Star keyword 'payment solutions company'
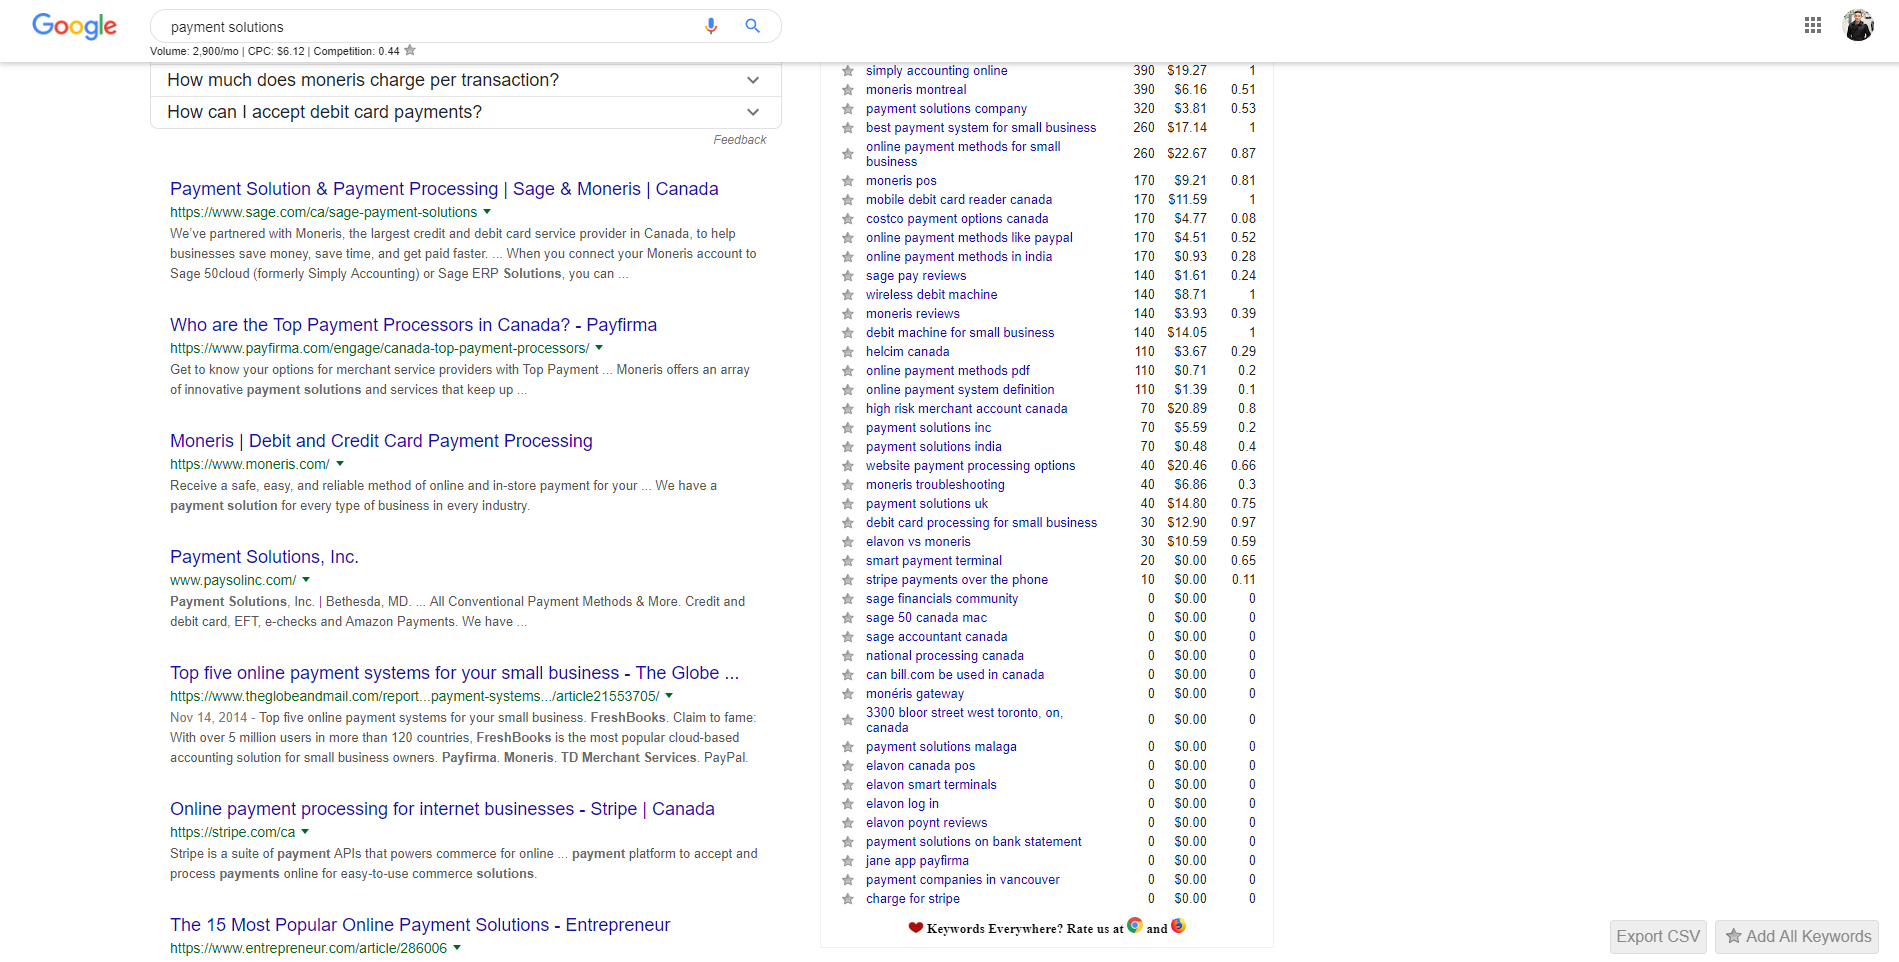Viewport: 1899px width, 962px height. (x=848, y=109)
